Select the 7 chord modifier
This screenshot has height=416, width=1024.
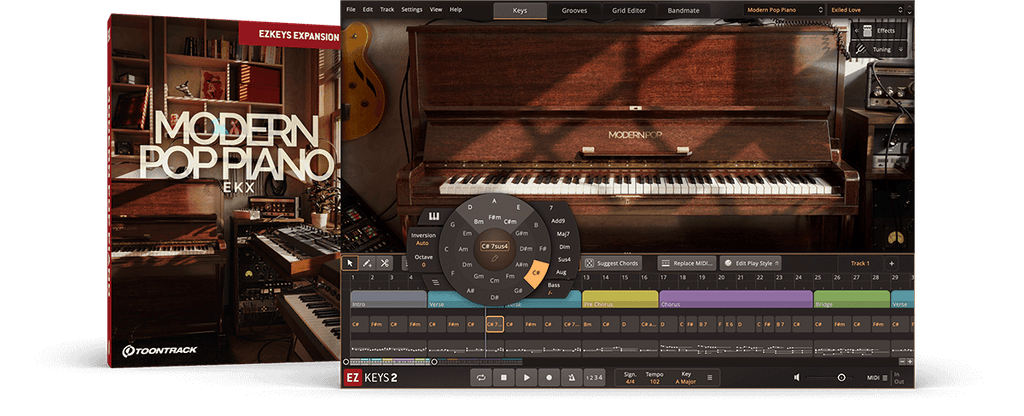pos(551,208)
